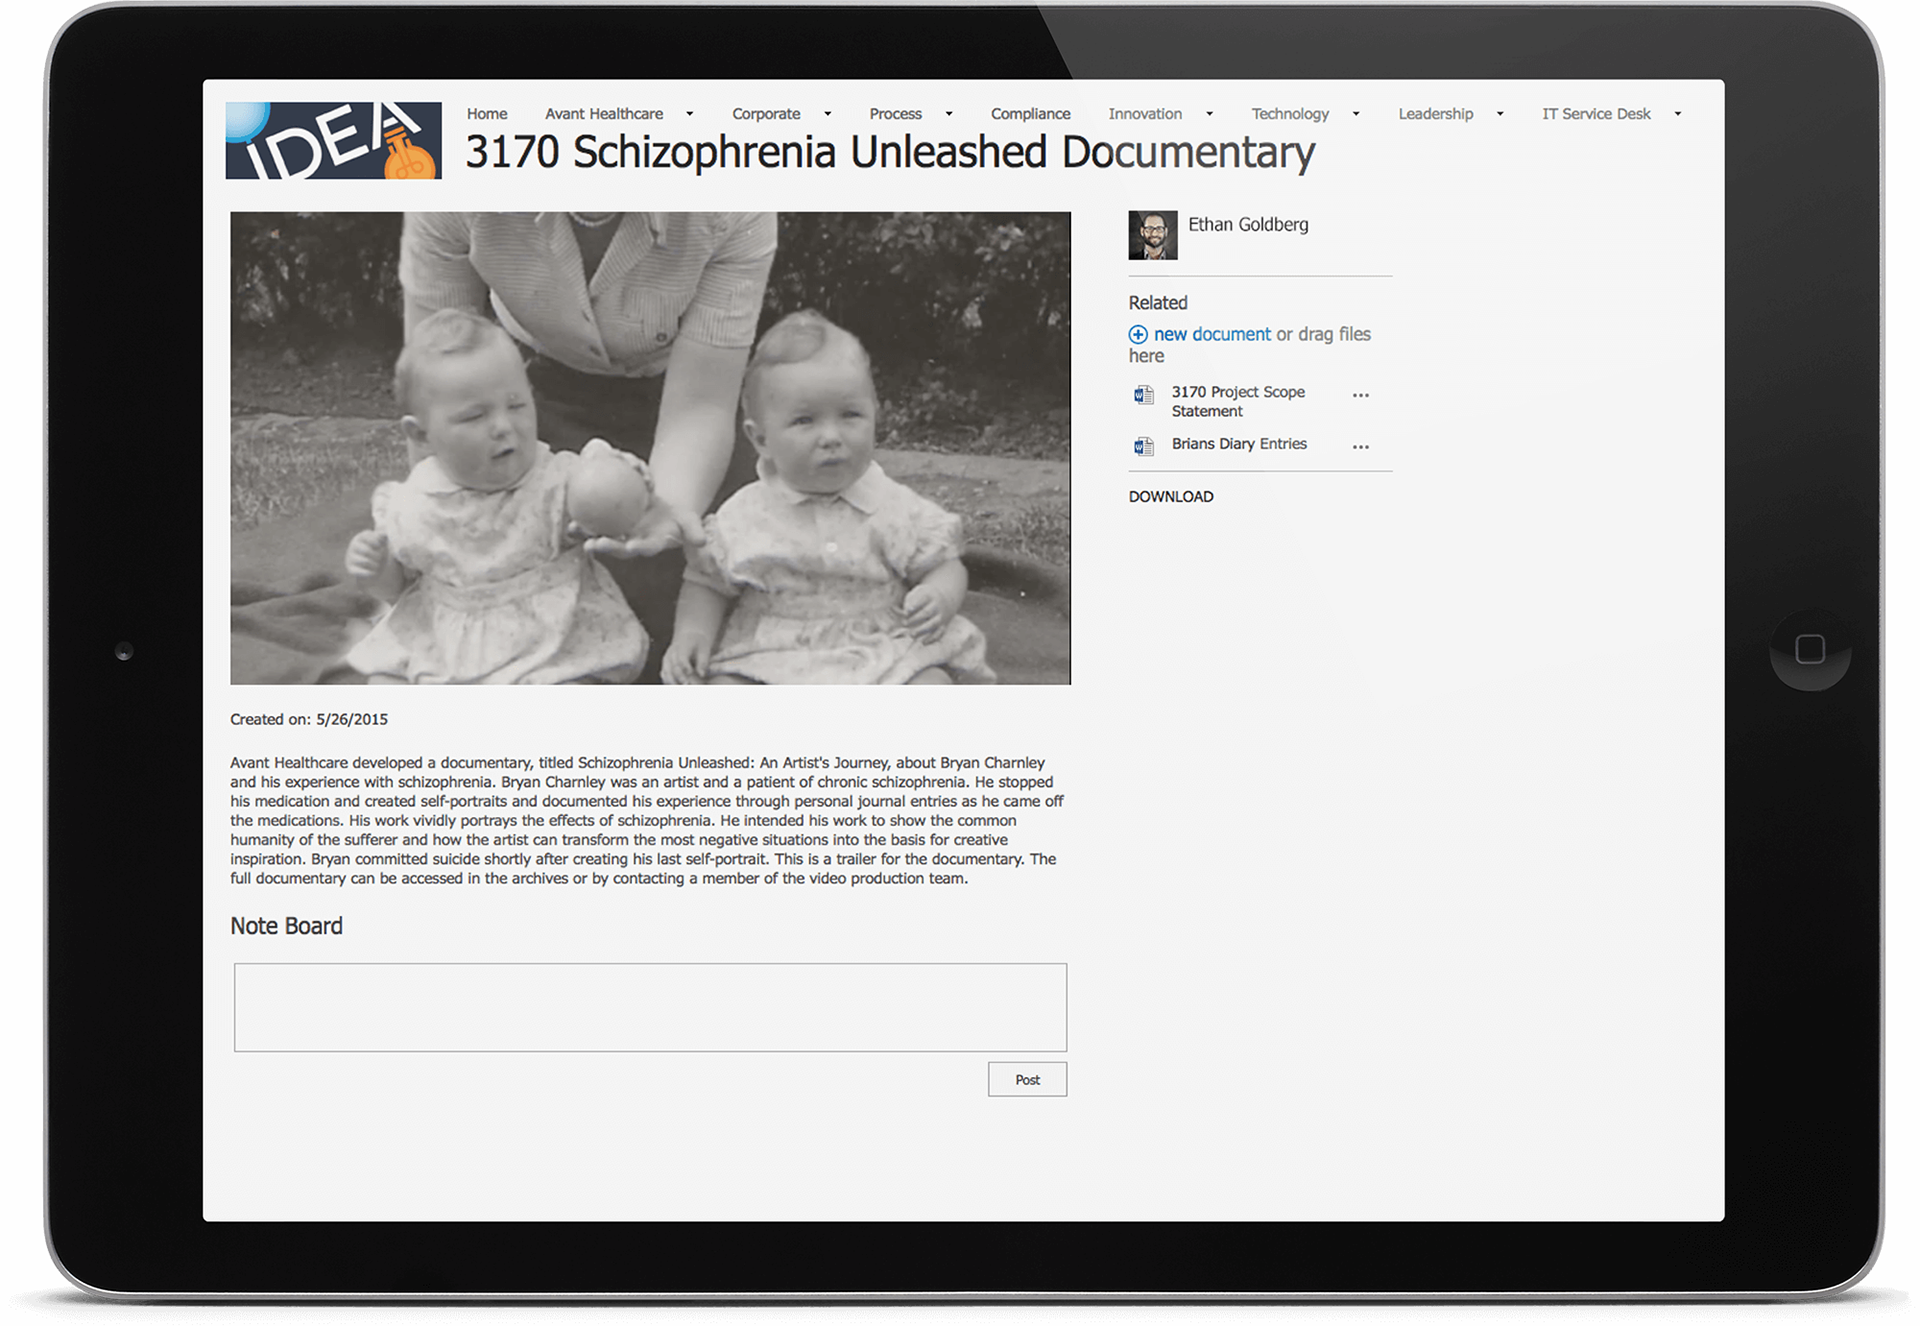Open ellipsis menu for 3170 Project Scope Statement
The image size is (1920, 1326).
click(x=1361, y=395)
